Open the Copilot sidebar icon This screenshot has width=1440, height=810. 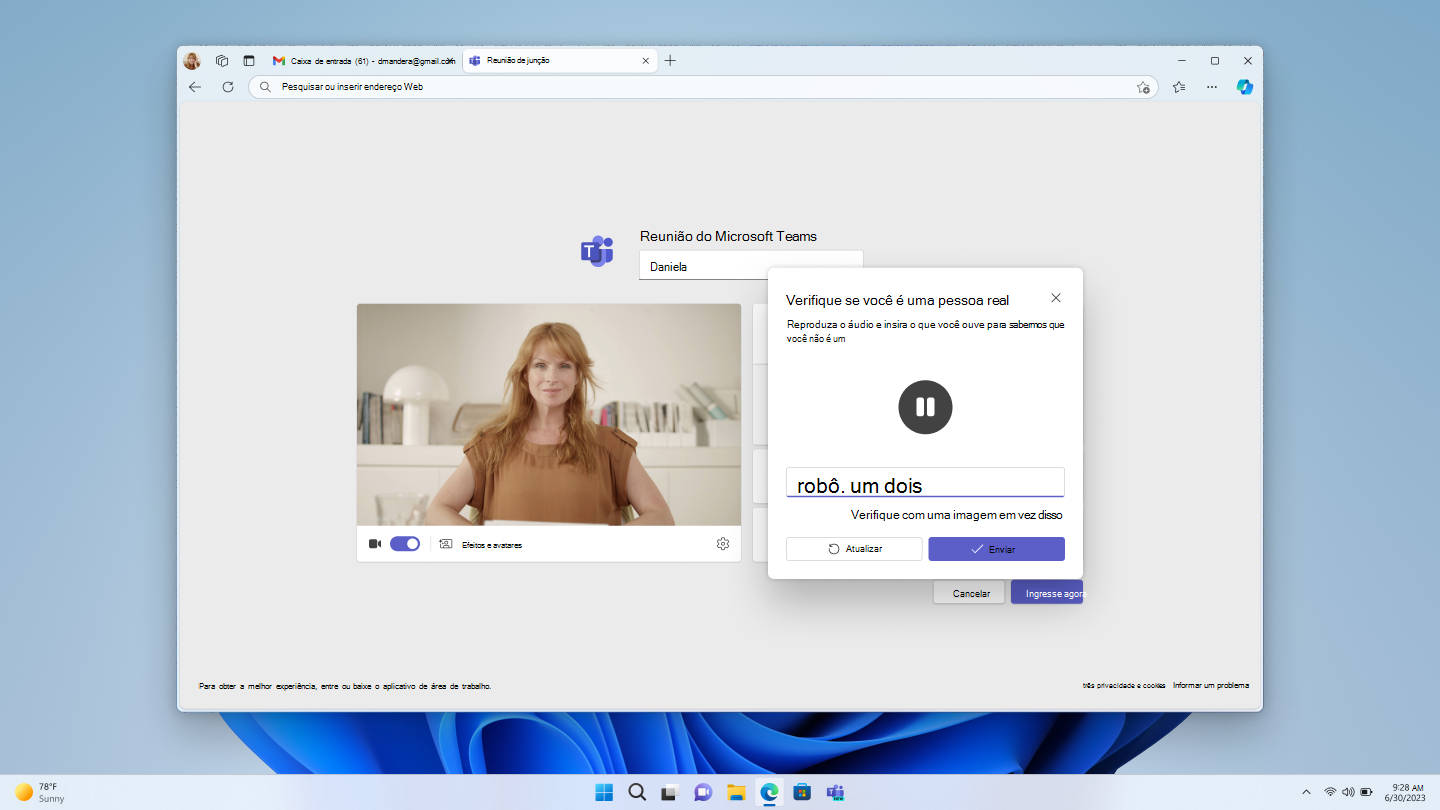coord(1245,87)
